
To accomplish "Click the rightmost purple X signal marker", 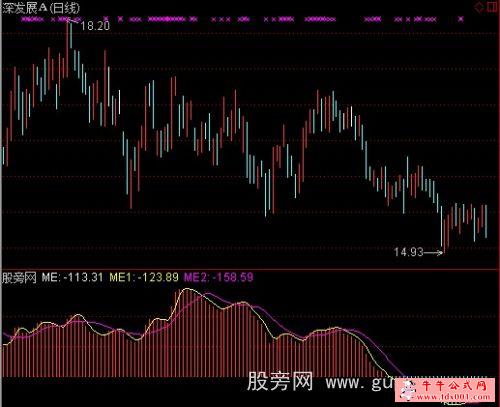I will tap(461, 19).
